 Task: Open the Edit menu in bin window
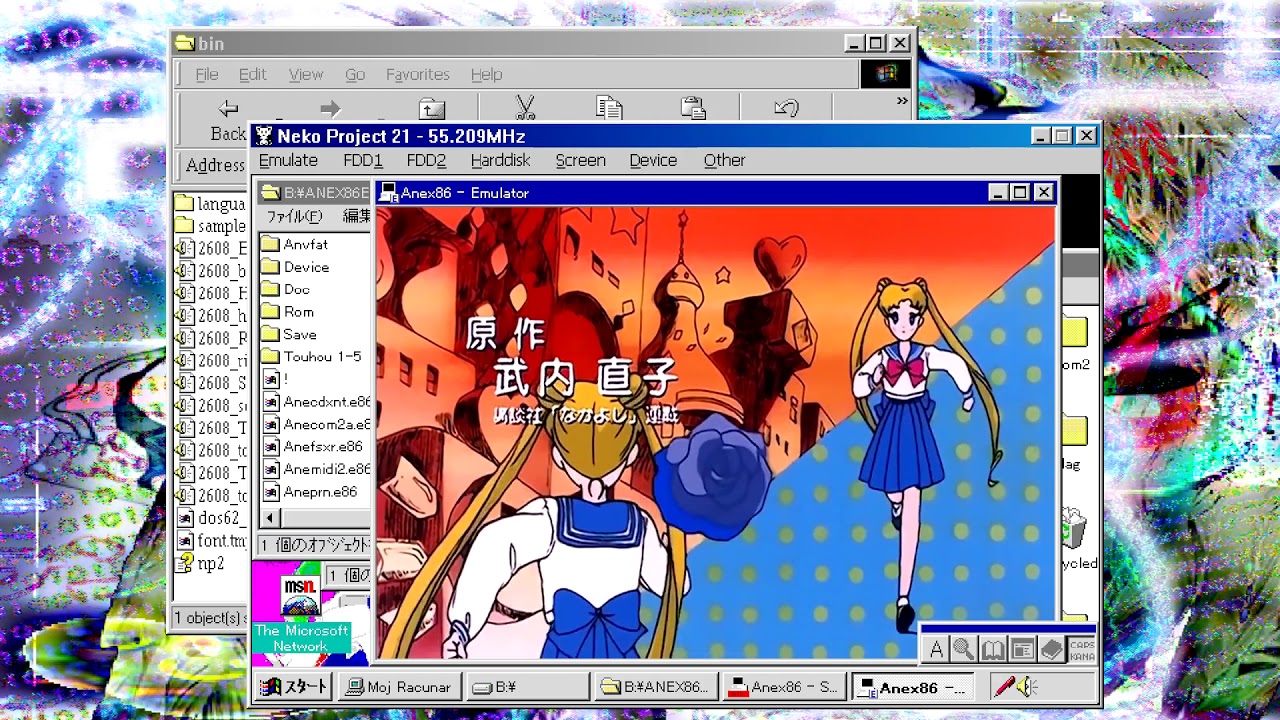(252, 74)
